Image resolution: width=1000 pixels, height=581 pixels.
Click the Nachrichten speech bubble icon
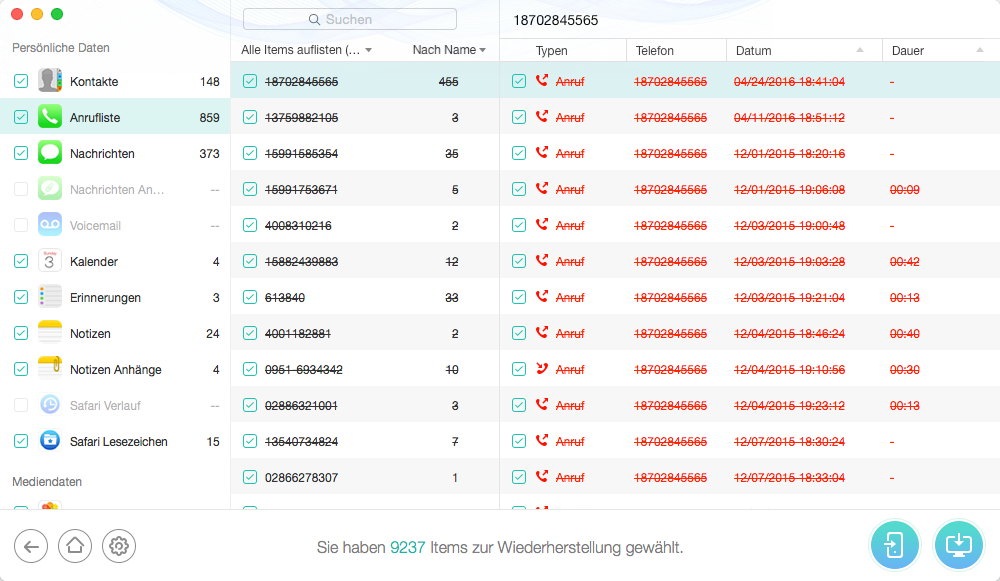pyautogui.click(x=50, y=153)
